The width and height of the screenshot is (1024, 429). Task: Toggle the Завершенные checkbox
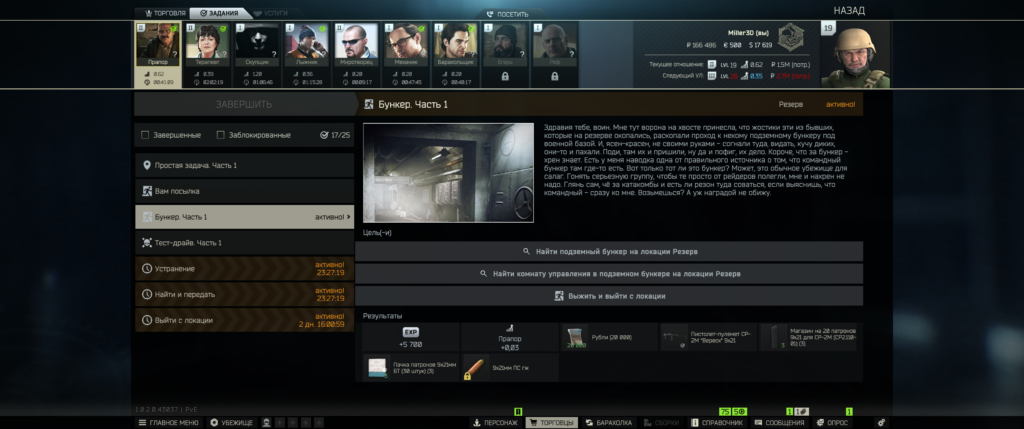coord(146,135)
